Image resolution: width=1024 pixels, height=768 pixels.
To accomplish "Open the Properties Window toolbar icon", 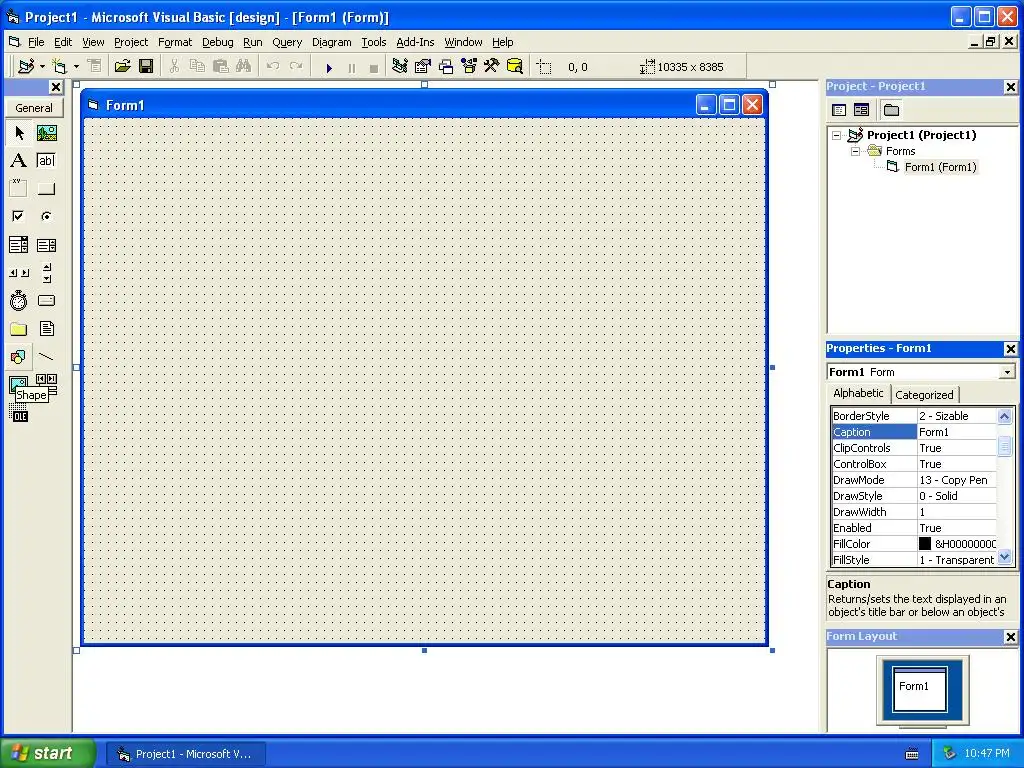I will 423,66.
